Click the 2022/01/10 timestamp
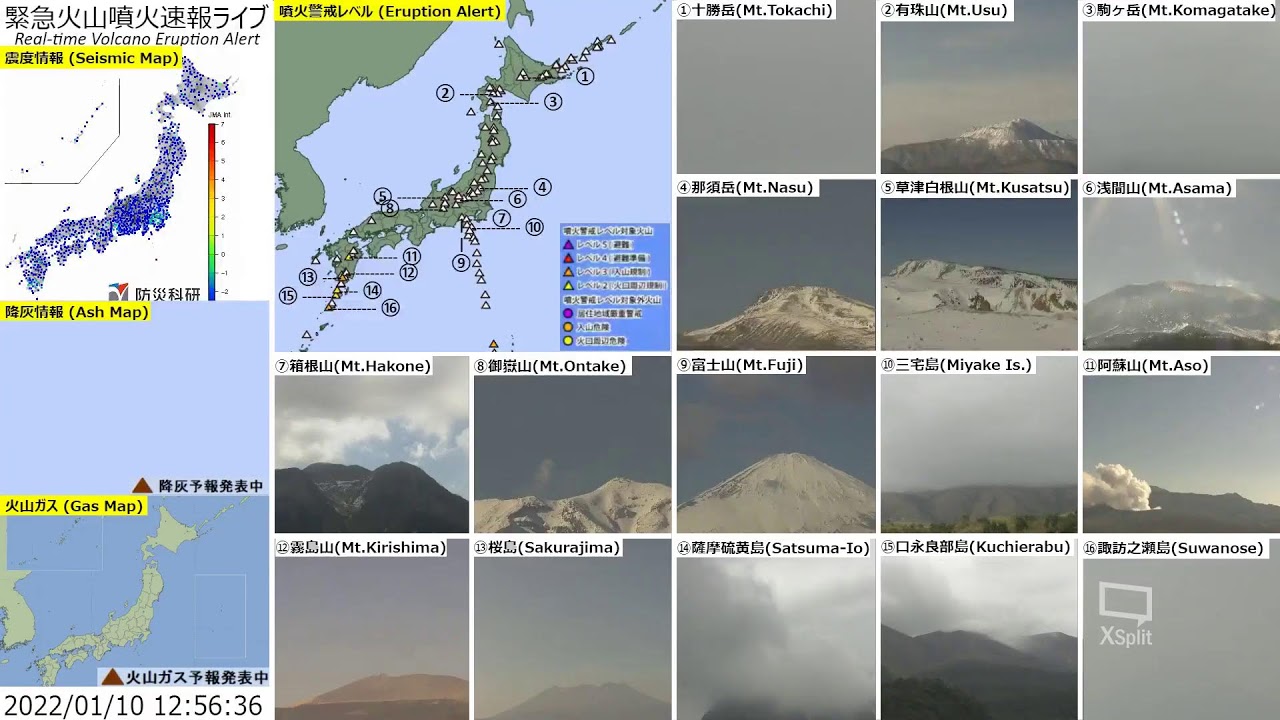The height and width of the screenshot is (720, 1280). coord(133,705)
